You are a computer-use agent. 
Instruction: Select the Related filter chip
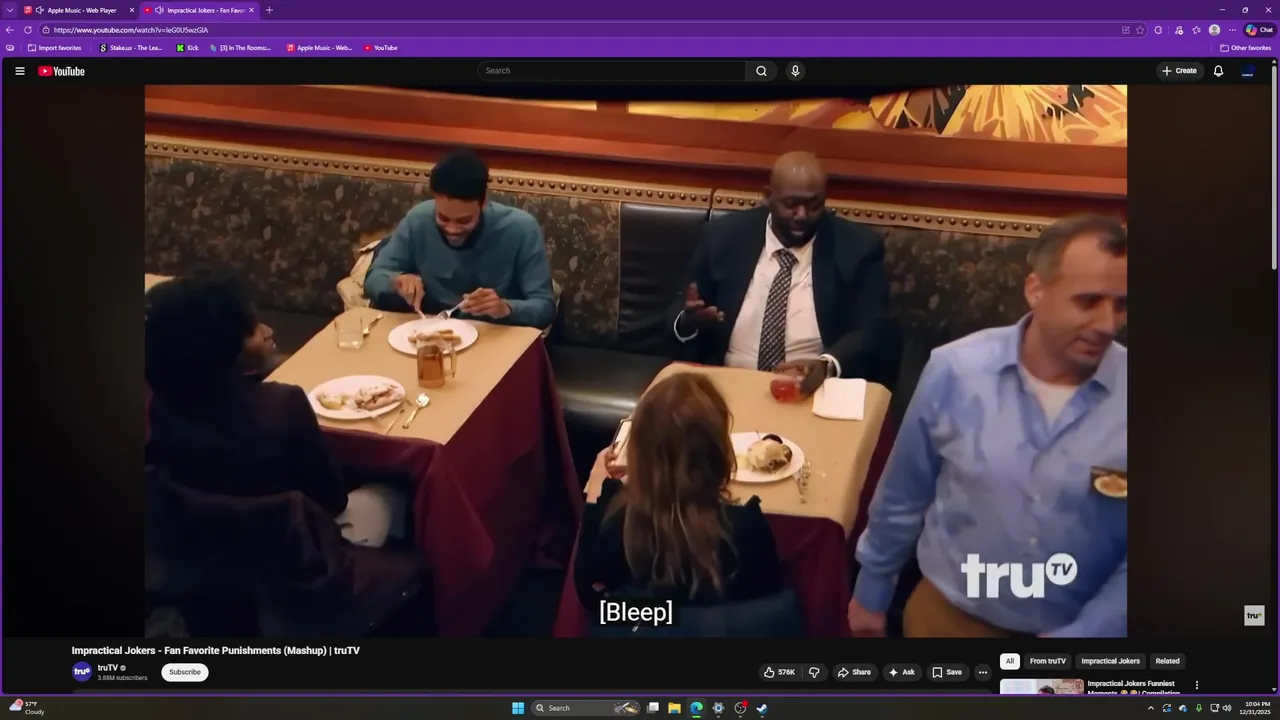click(1167, 661)
